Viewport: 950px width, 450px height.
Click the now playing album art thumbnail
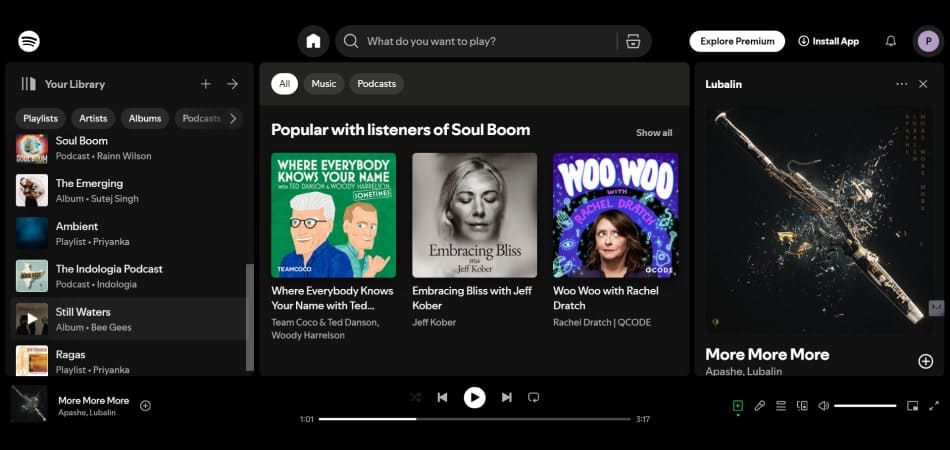(x=28, y=404)
